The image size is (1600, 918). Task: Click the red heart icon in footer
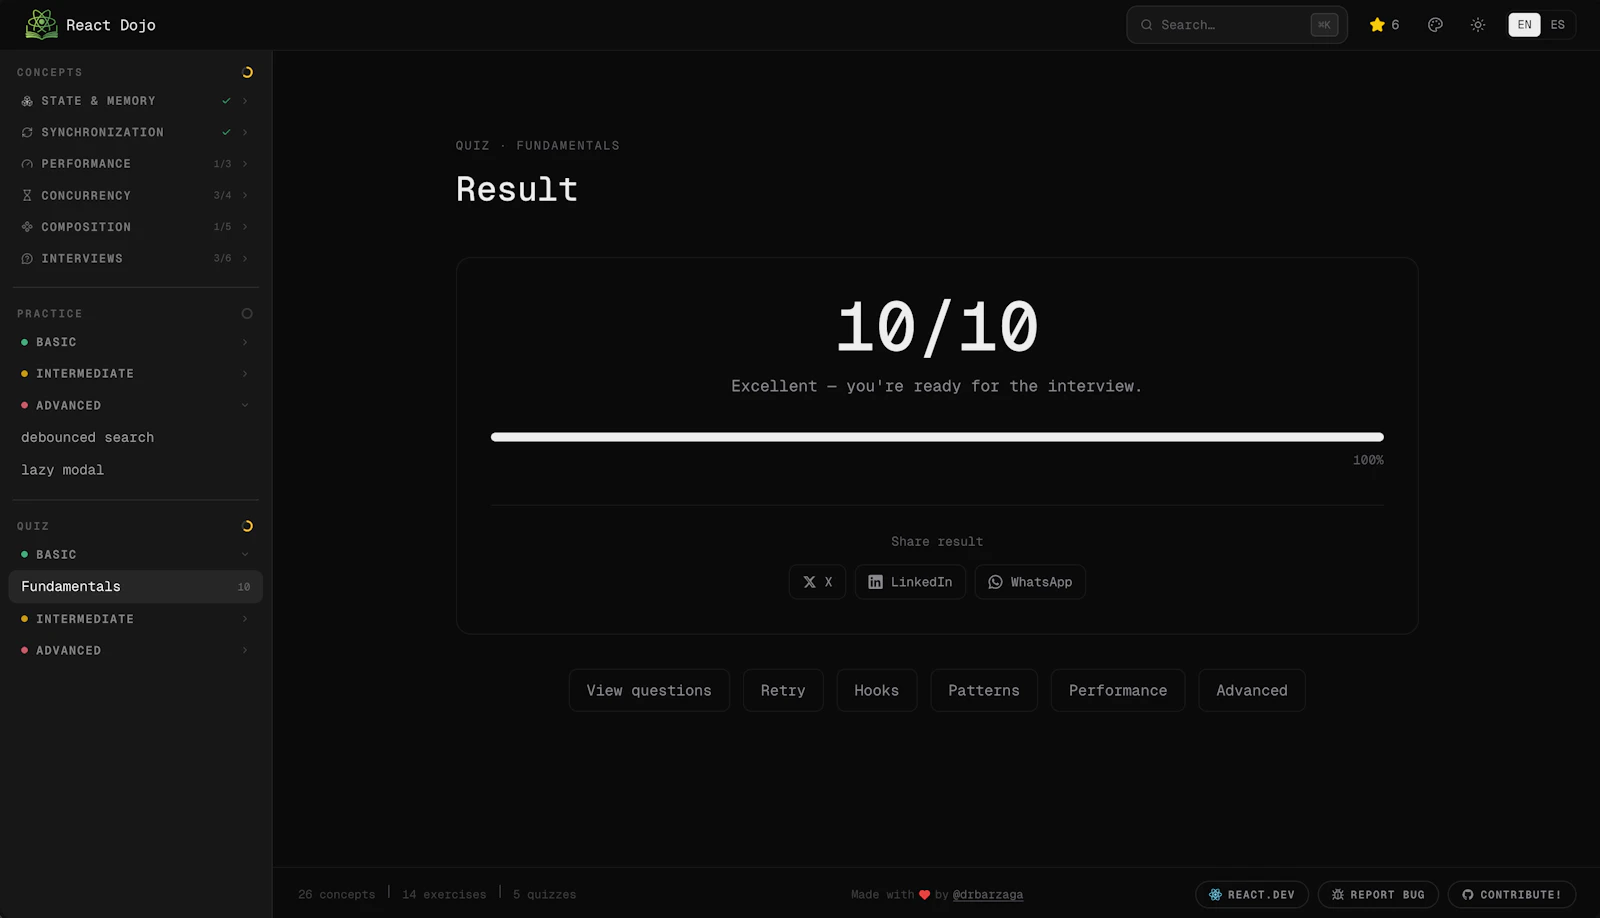tap(925, 895)
